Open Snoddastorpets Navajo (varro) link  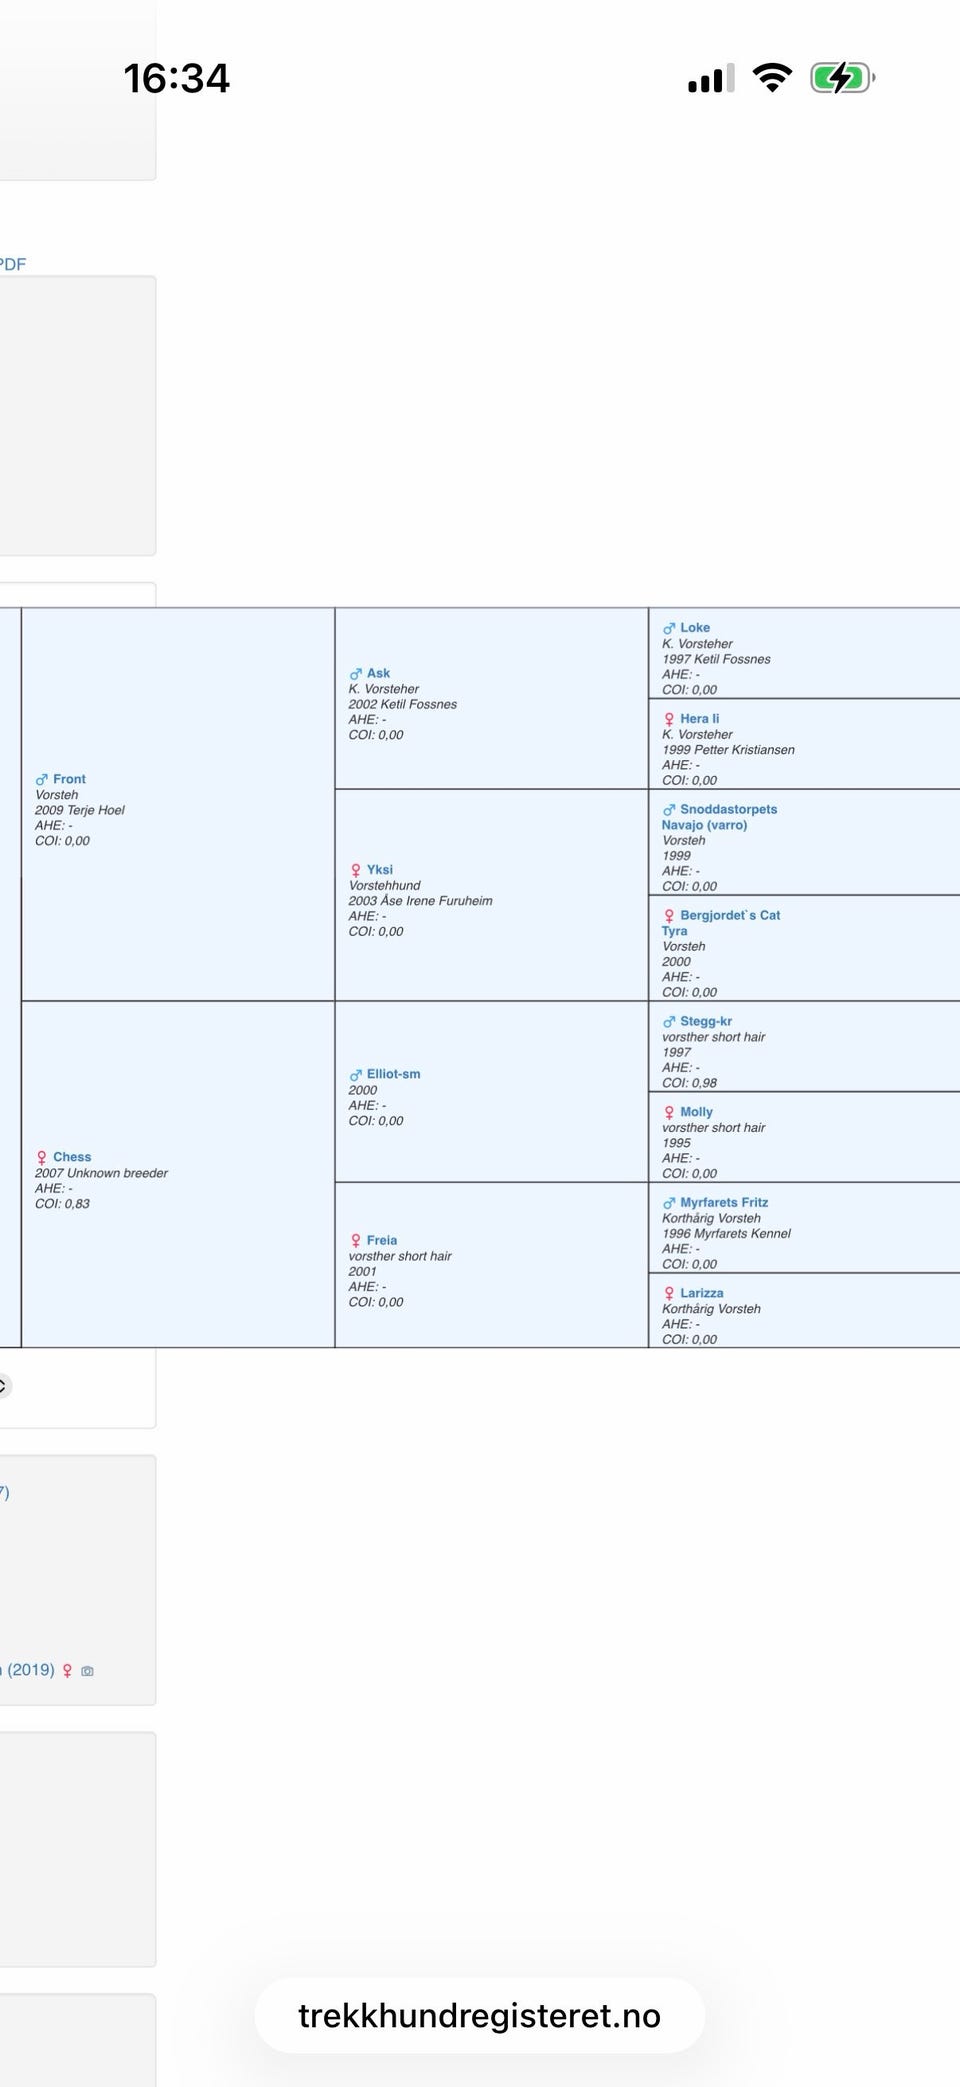[x=719, y=817]
